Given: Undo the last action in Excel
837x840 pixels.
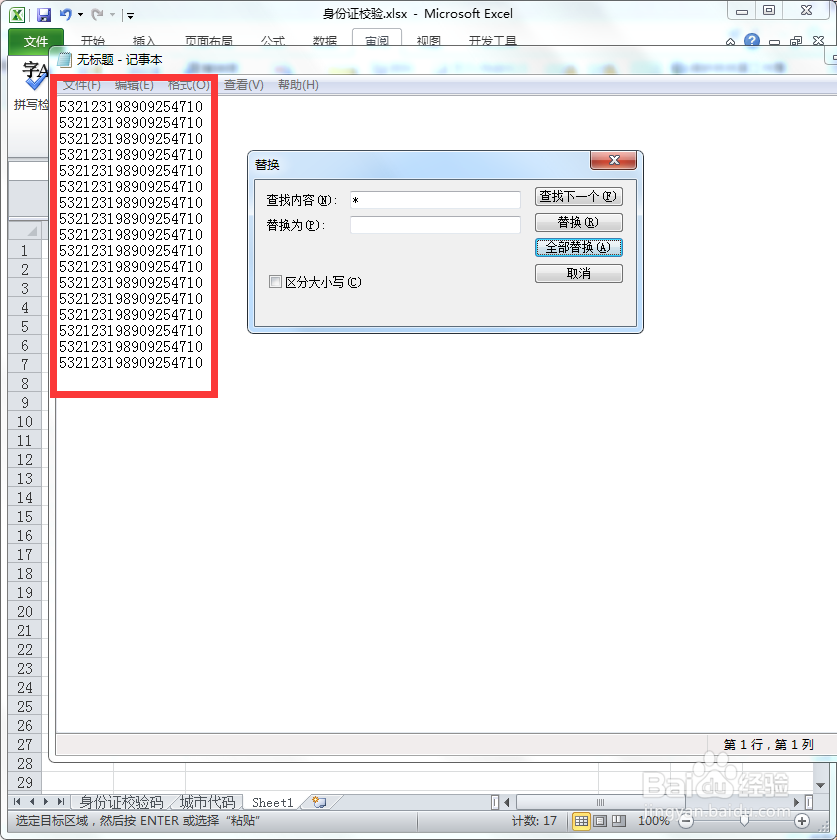Looking at the screenshot, I should pos(65,14).
